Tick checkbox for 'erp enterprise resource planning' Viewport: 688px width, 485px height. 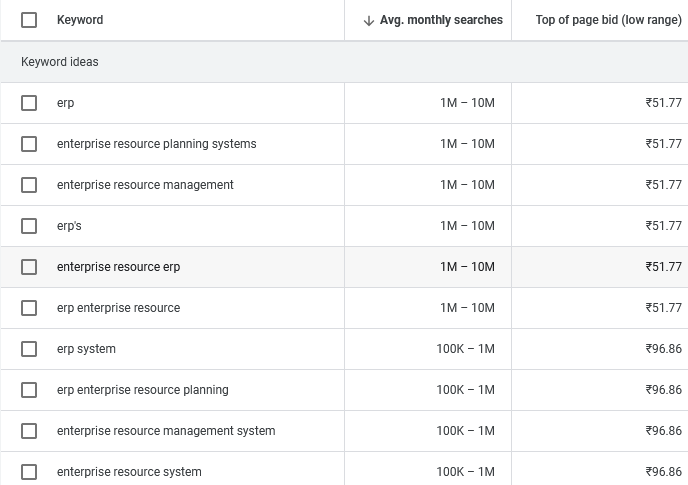(29, 390)
